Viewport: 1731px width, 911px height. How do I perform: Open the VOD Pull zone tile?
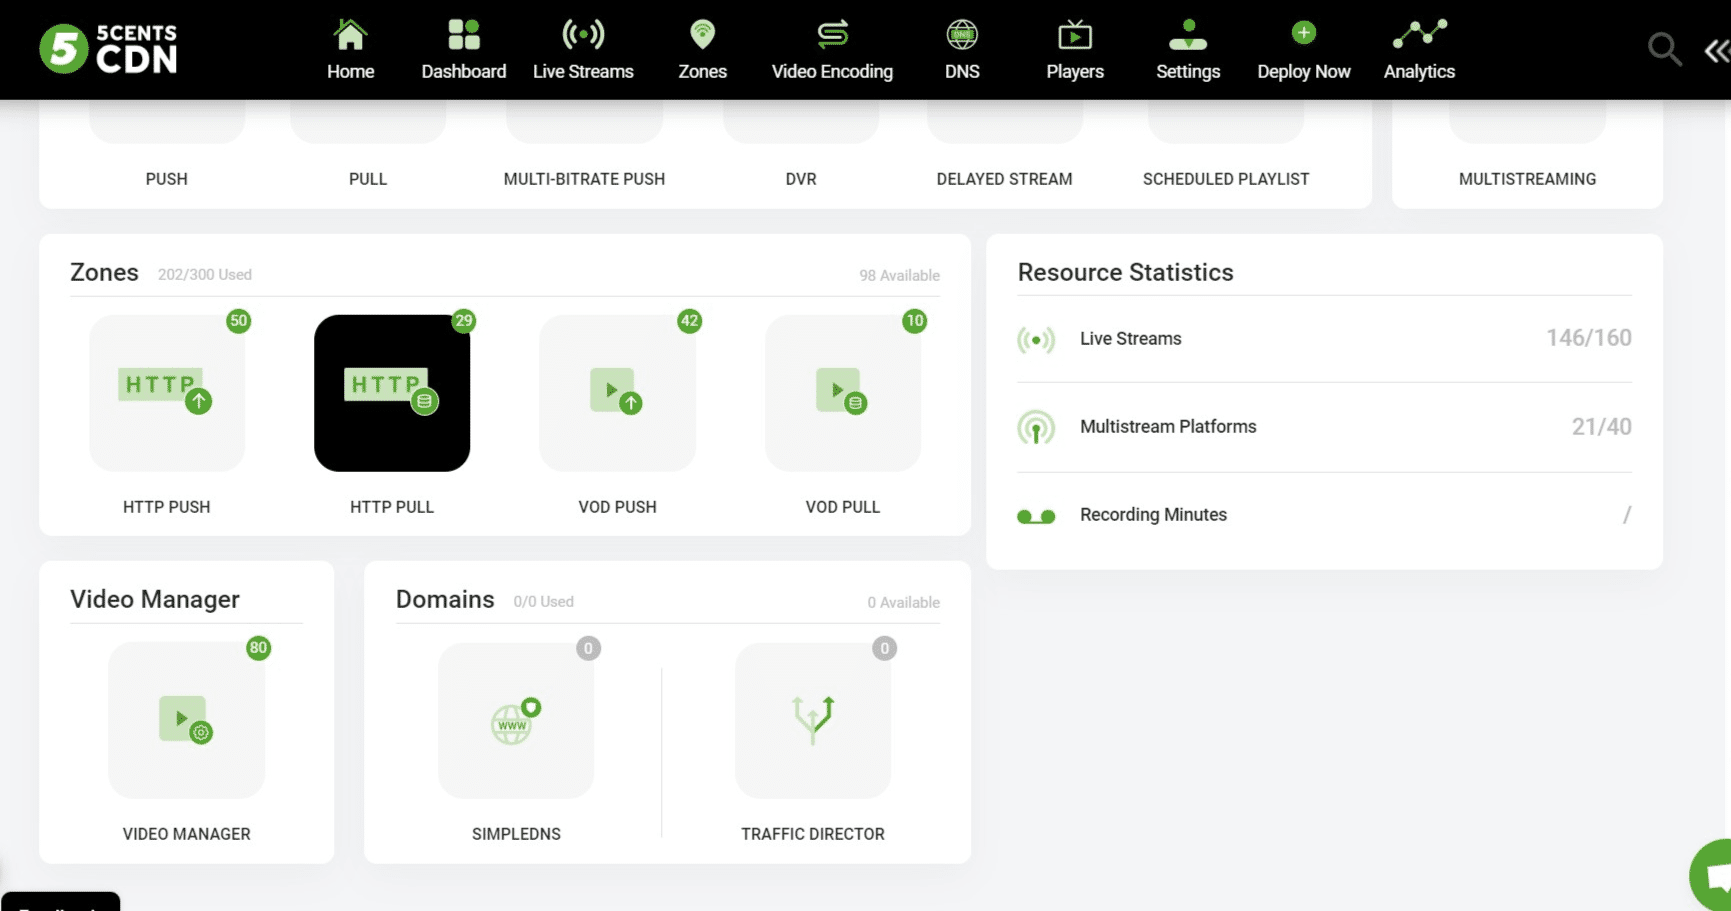[x=843, y=393]
